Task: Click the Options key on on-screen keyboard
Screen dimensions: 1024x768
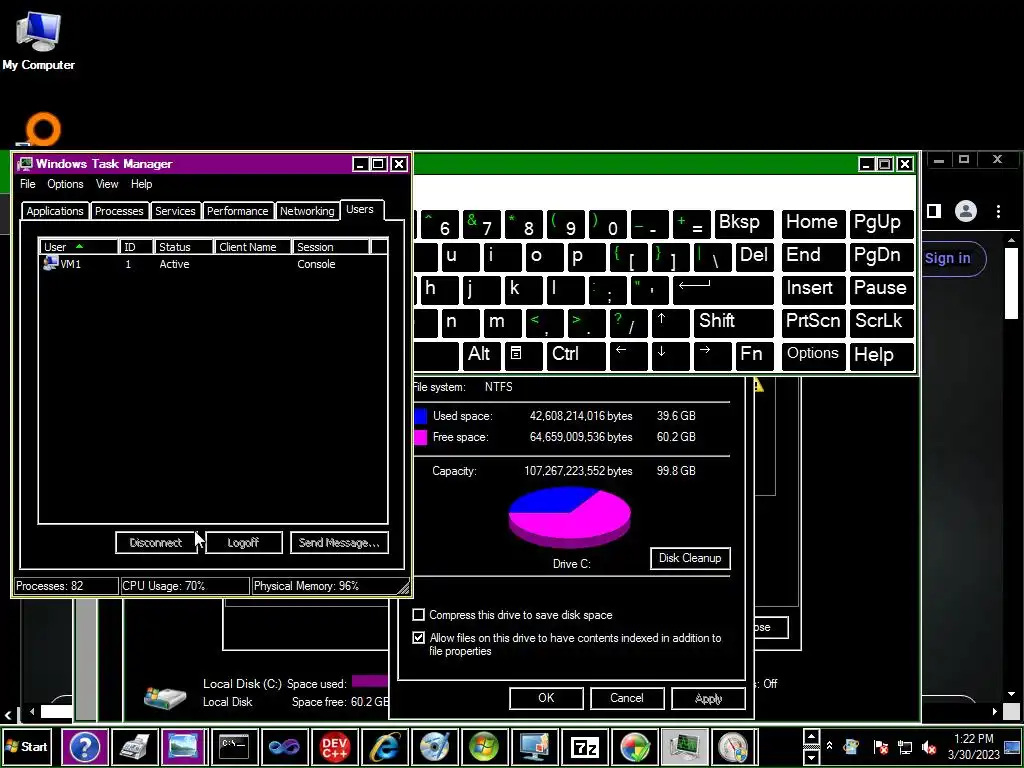Action: (x=813, y=355)
